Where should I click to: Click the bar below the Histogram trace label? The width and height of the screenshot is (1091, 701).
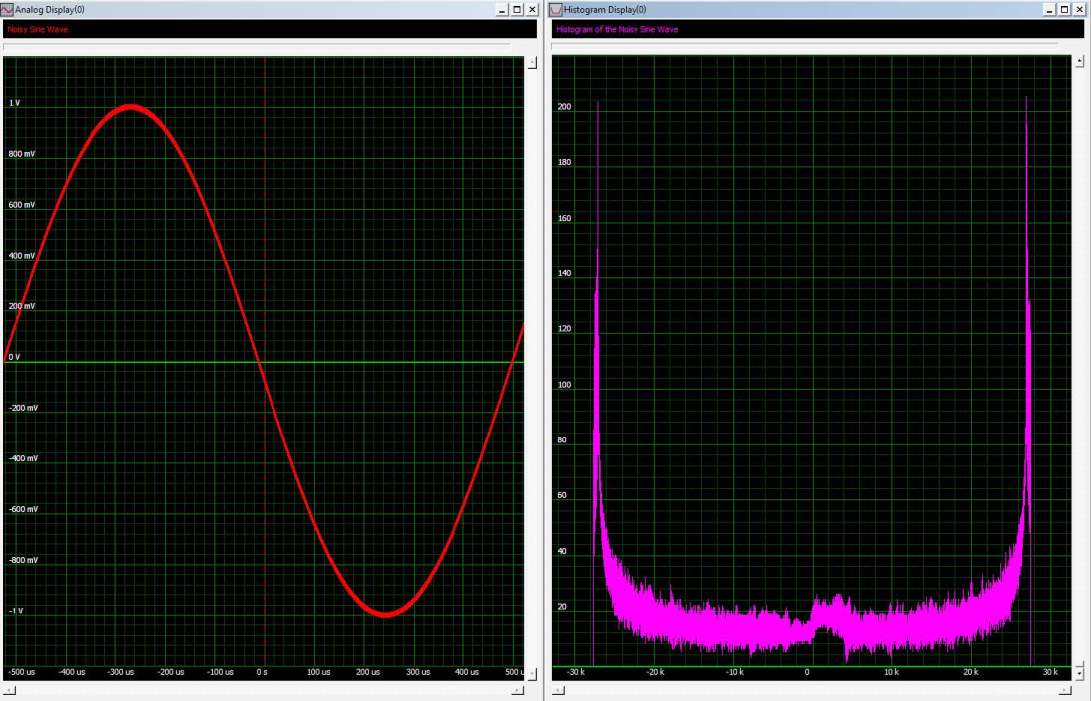[x=804, y=45]
